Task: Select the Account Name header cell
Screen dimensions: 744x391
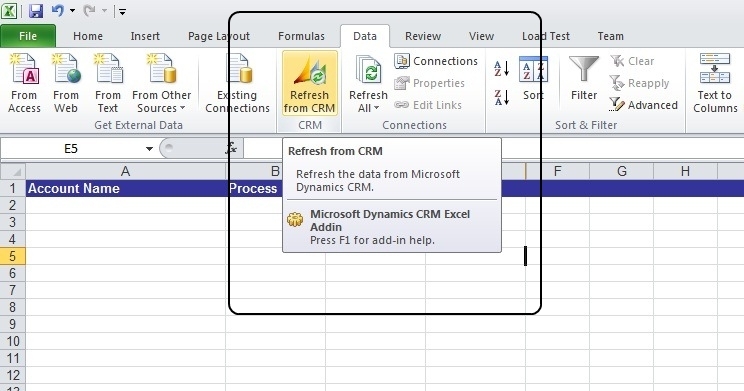Action: pos(126,188)
